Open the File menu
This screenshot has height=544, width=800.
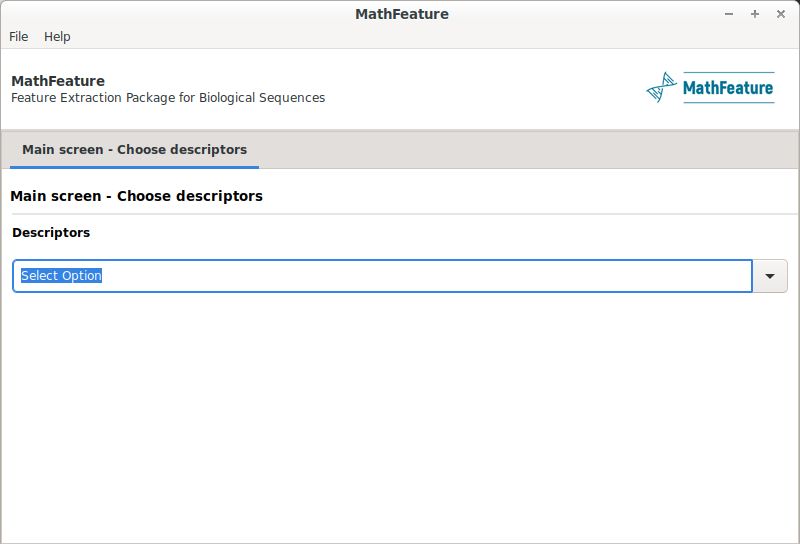click(x=18, y=37)
